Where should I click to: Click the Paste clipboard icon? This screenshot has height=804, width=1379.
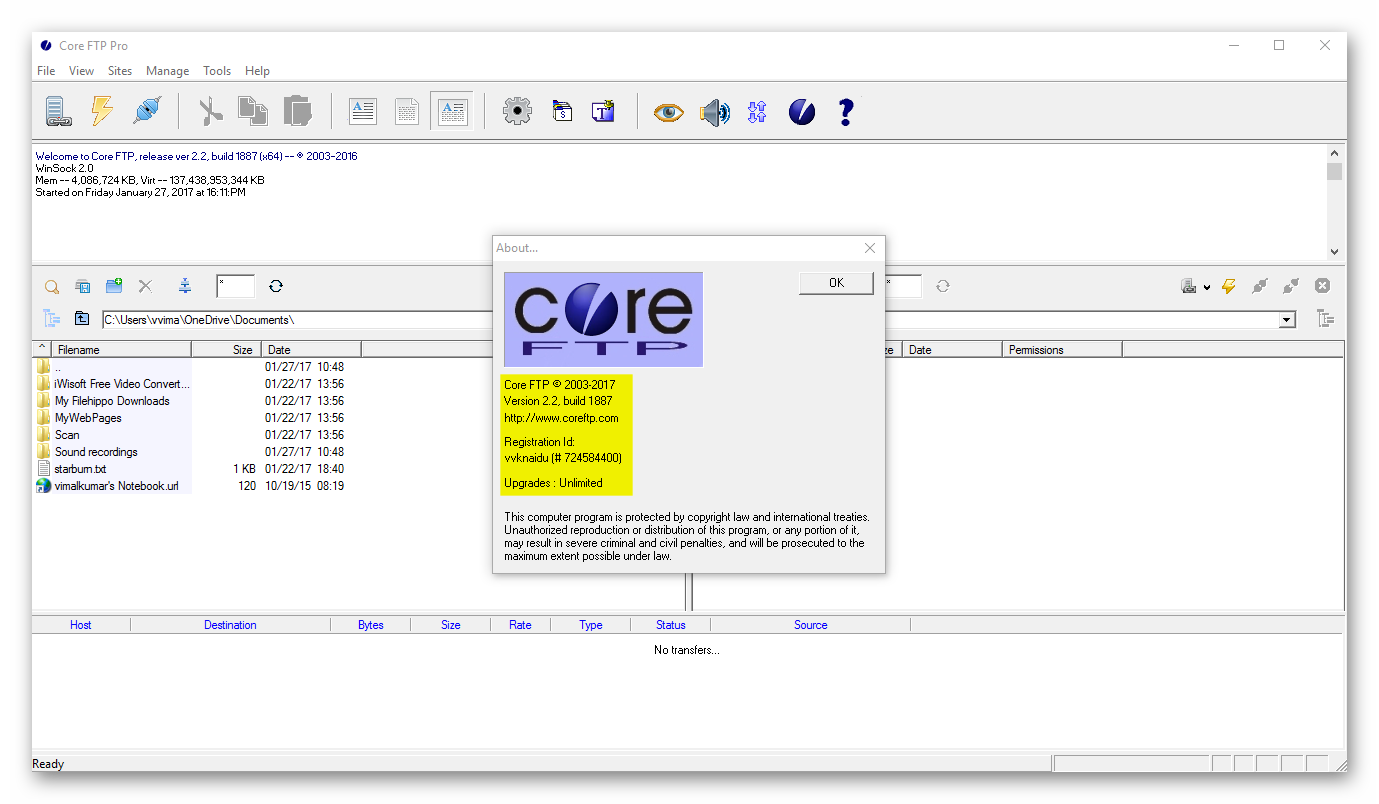click(297, 111)
